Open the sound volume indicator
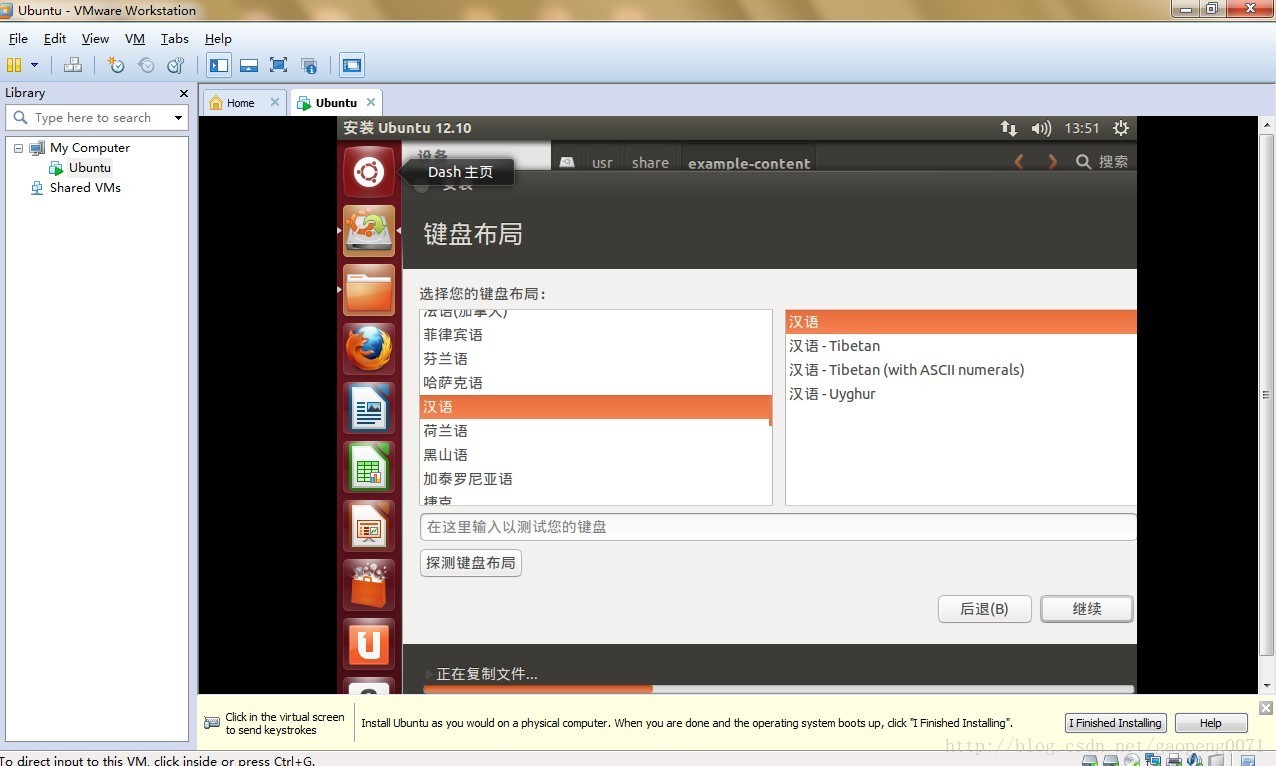Screen dimensions: 1276x766 tap(1041, 128)
